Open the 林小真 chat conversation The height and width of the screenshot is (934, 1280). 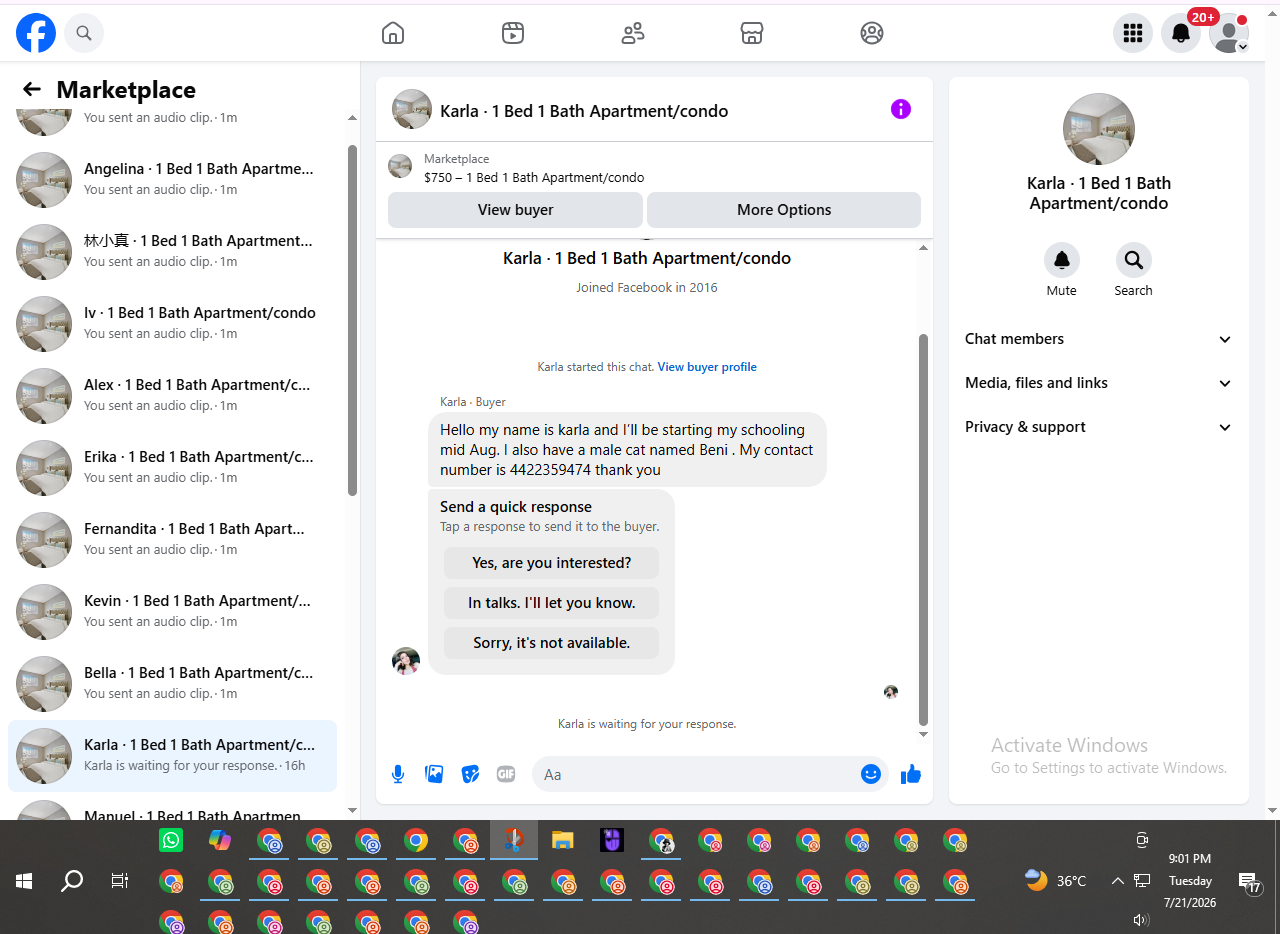[x=172, y=252]
